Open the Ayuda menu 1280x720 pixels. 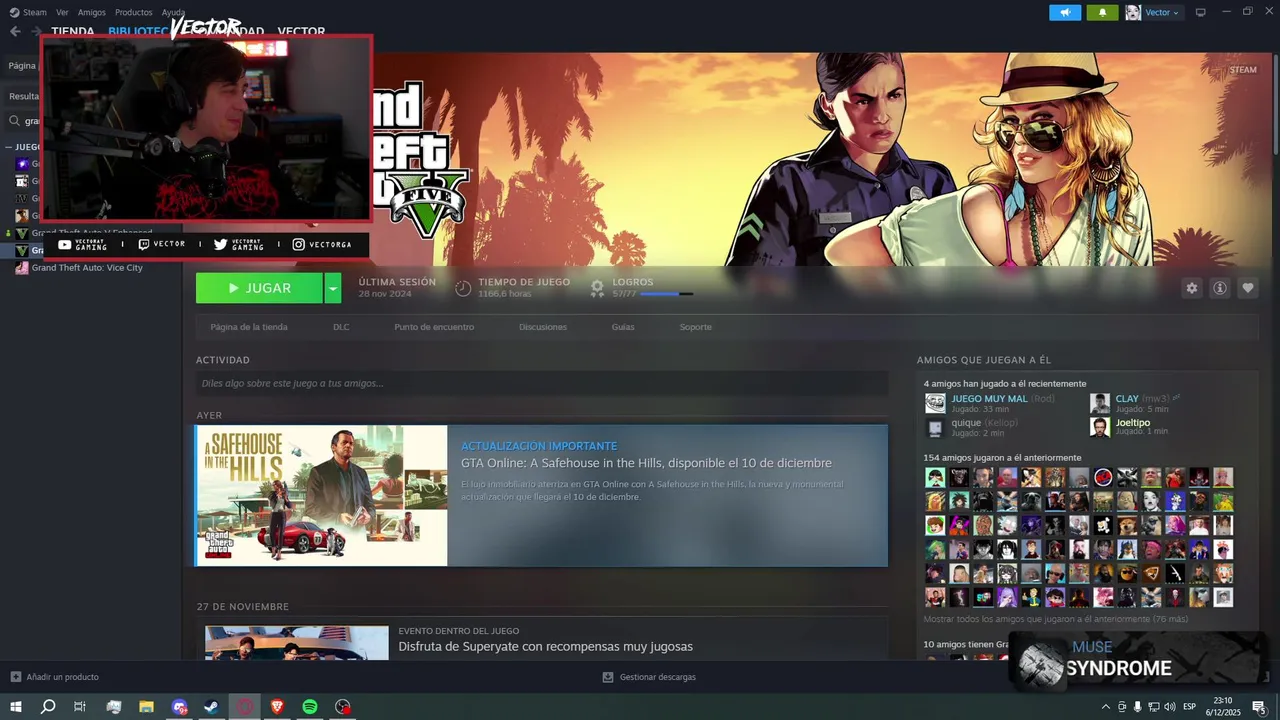coord(173,12)
